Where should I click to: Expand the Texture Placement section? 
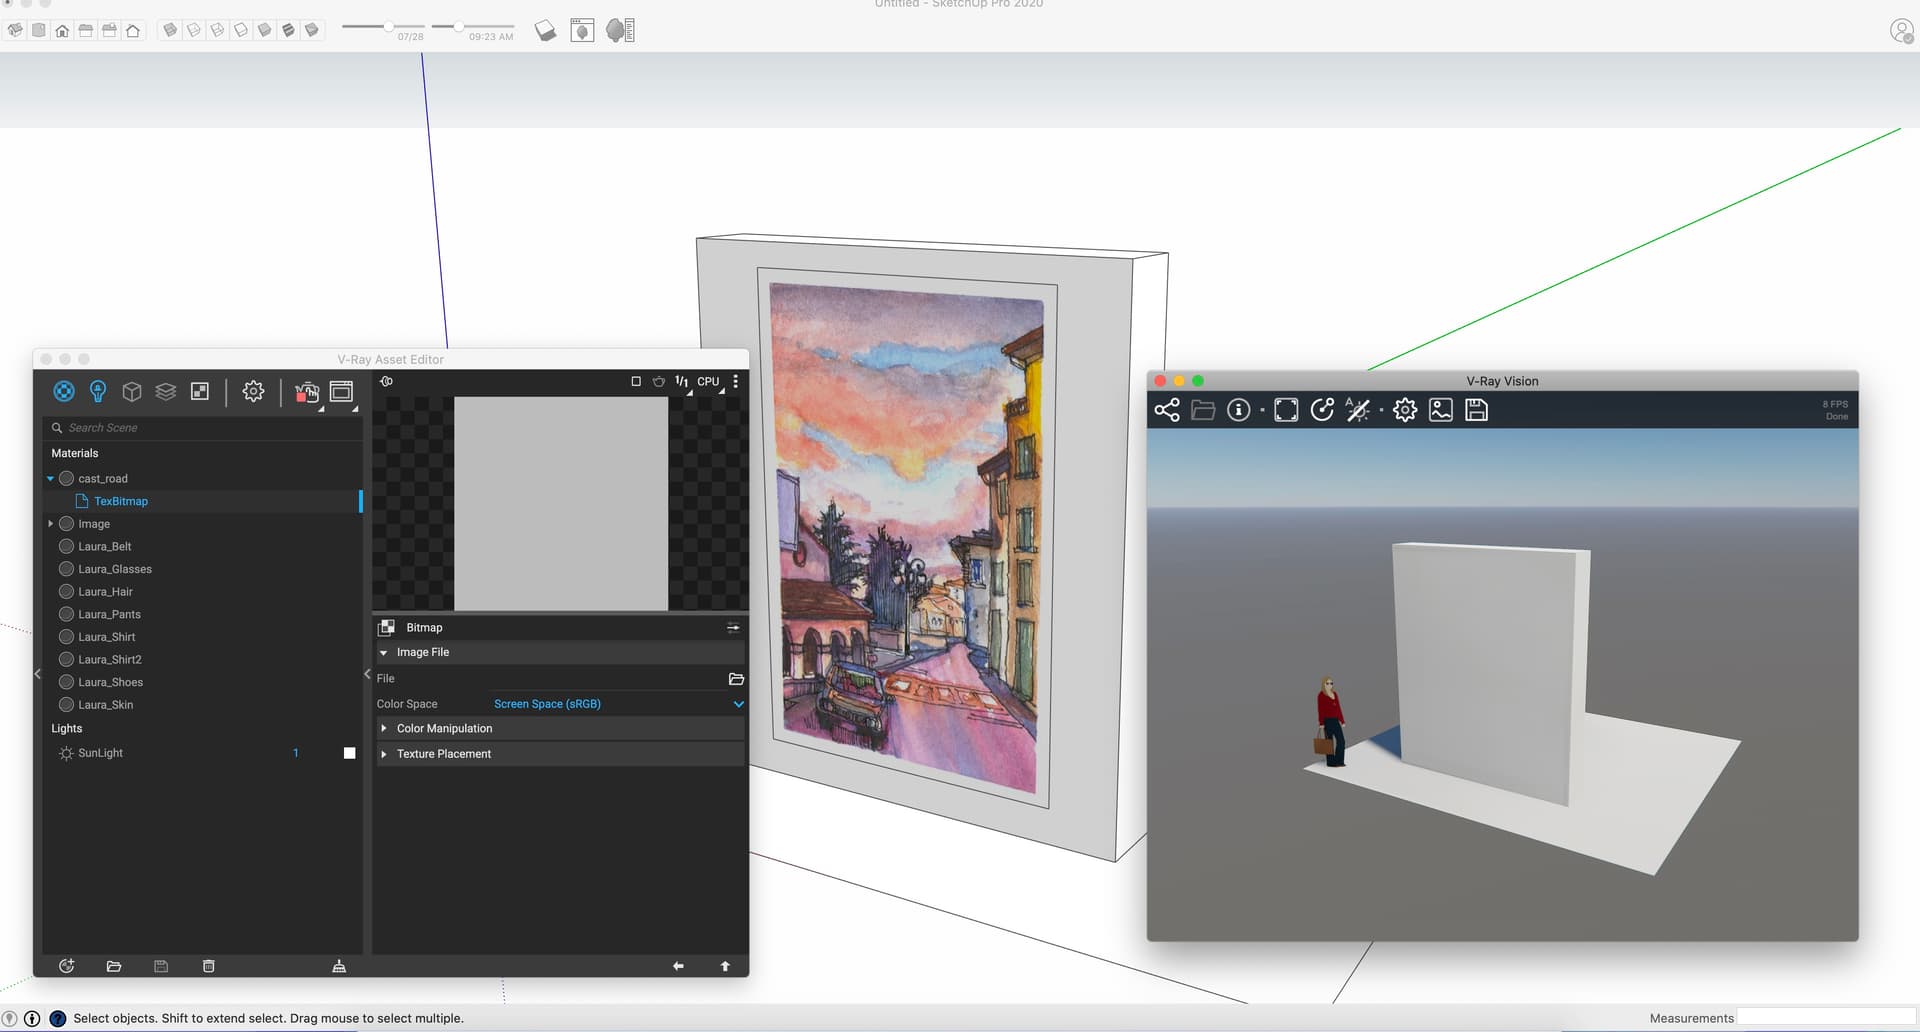coord(384,754)
